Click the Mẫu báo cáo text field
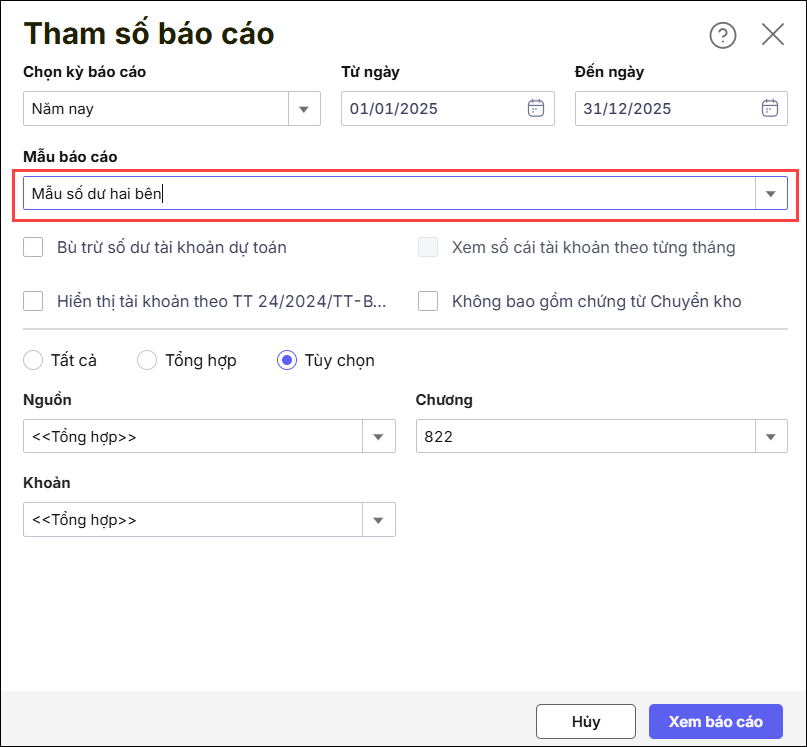This screenshot has height=747, width=807. pyautogui.click(x=385, y=194)
